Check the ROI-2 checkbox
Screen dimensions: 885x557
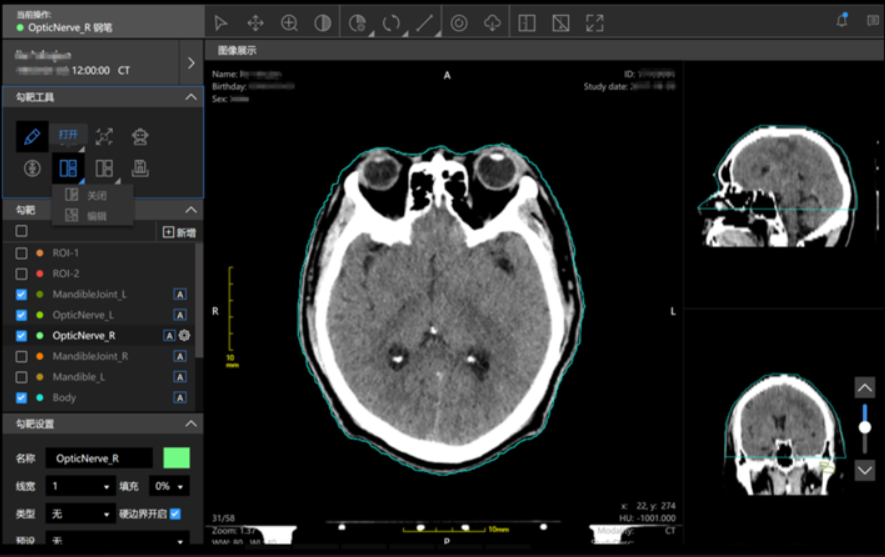(21, 274)
